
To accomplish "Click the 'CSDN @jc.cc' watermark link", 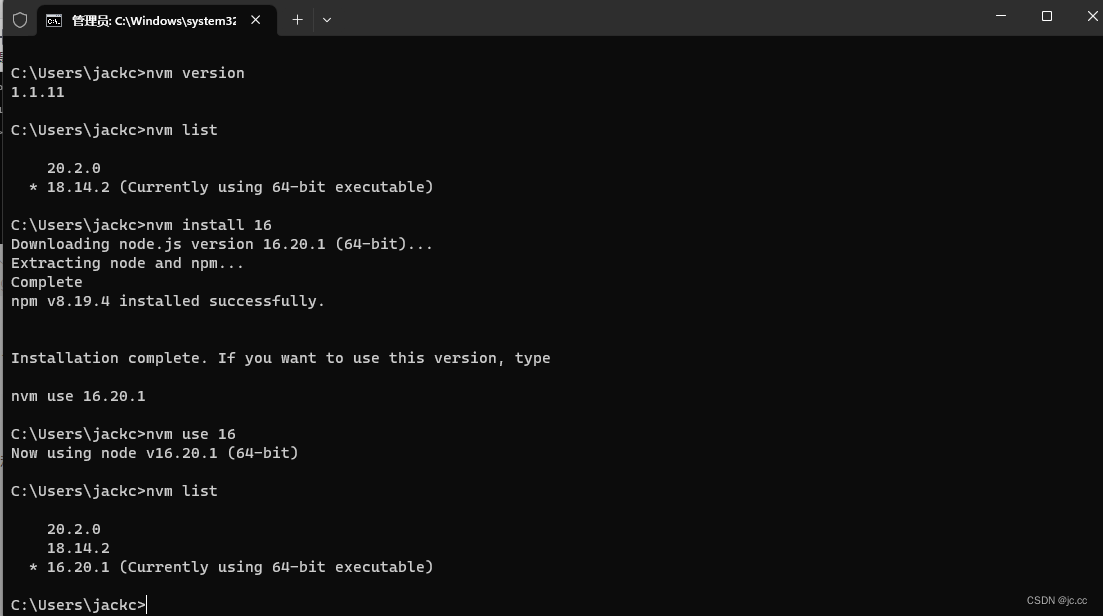I will [1055, 600].
